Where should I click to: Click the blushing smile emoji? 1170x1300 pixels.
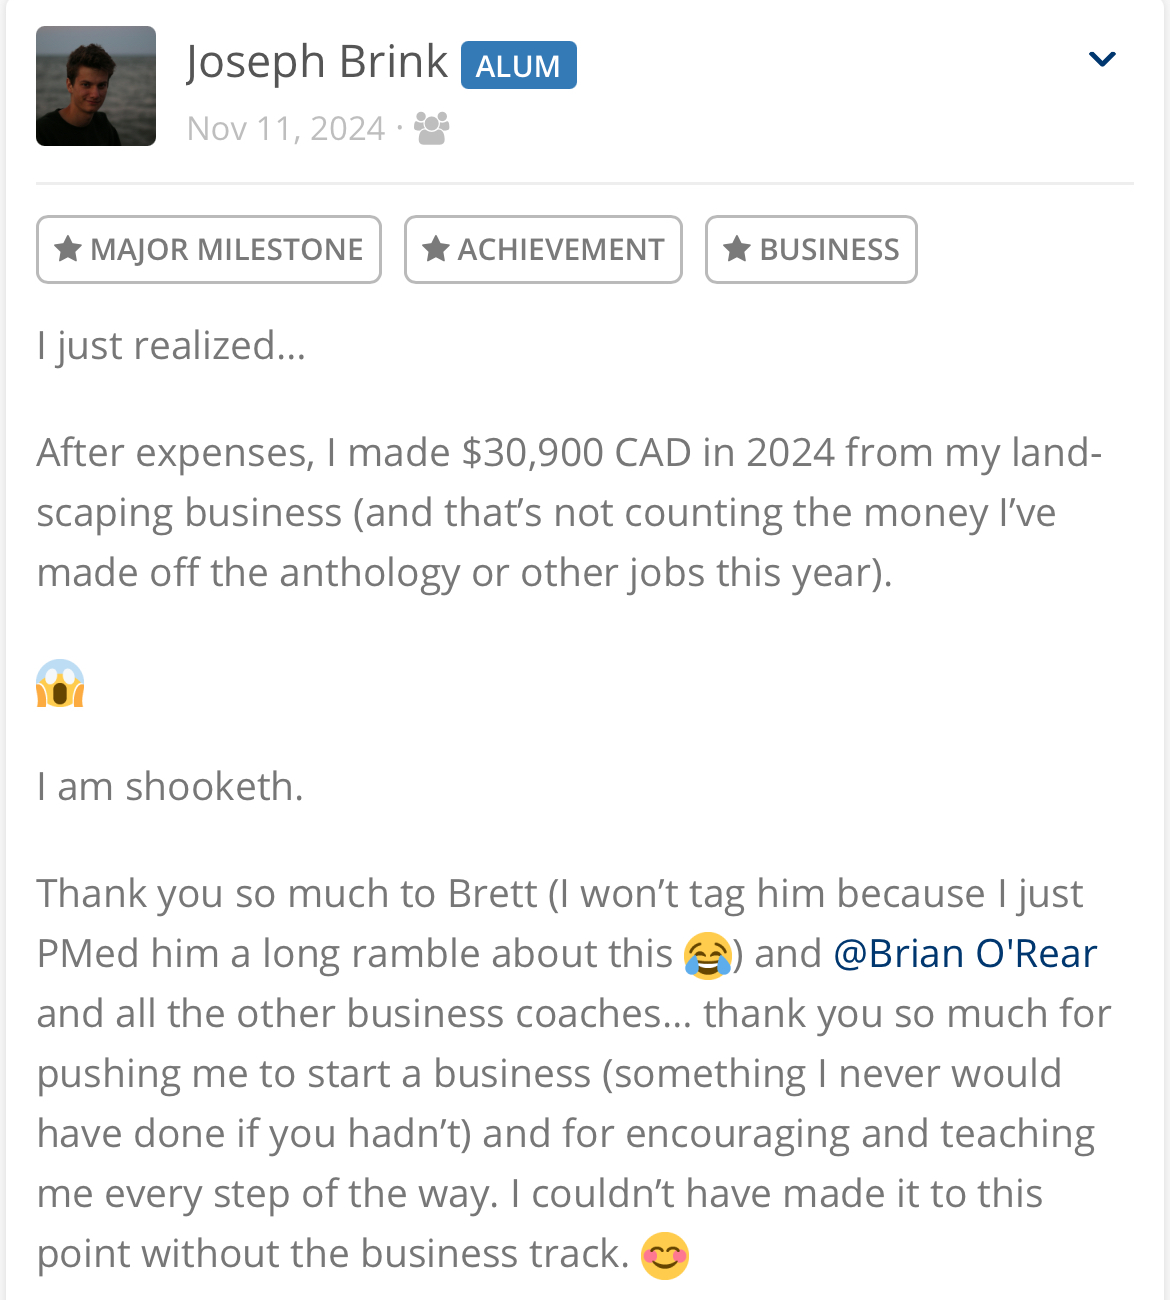click(x=665, y=1255)
